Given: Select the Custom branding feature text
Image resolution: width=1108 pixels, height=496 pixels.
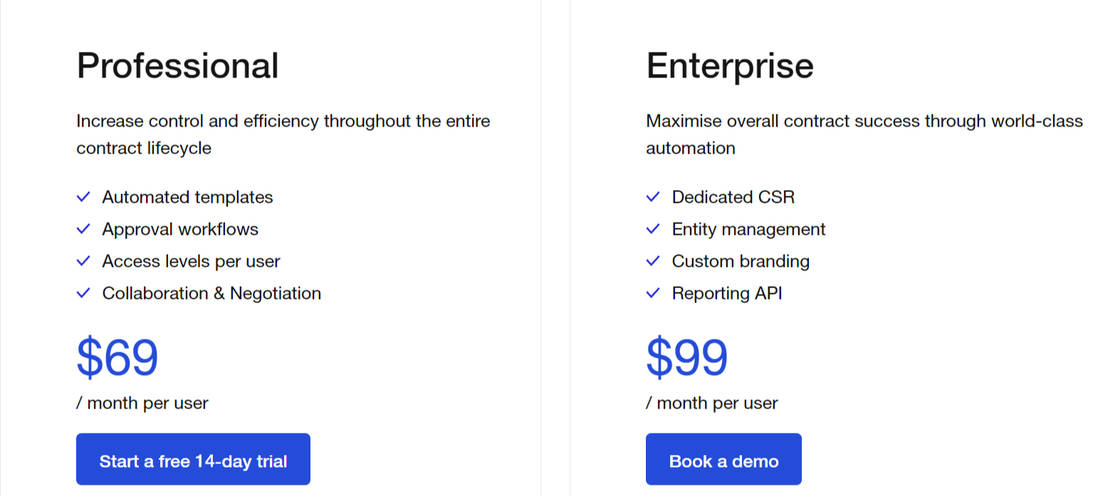Looking at the screenshot, I should pos(741,261).
